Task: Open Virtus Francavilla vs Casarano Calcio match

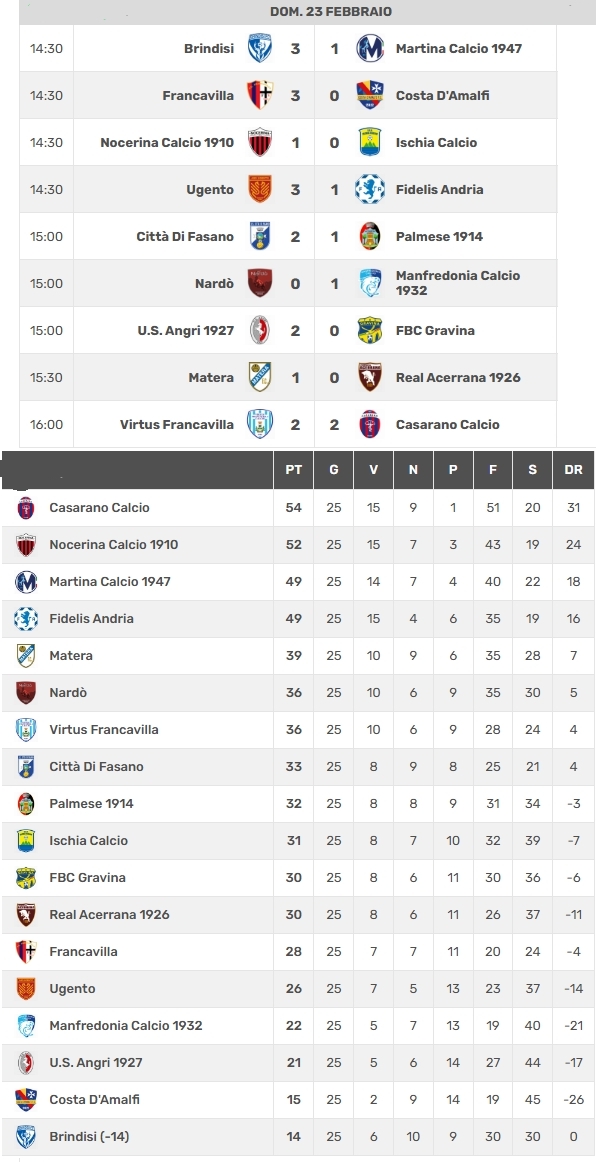Action: click(x=288, y=425)
